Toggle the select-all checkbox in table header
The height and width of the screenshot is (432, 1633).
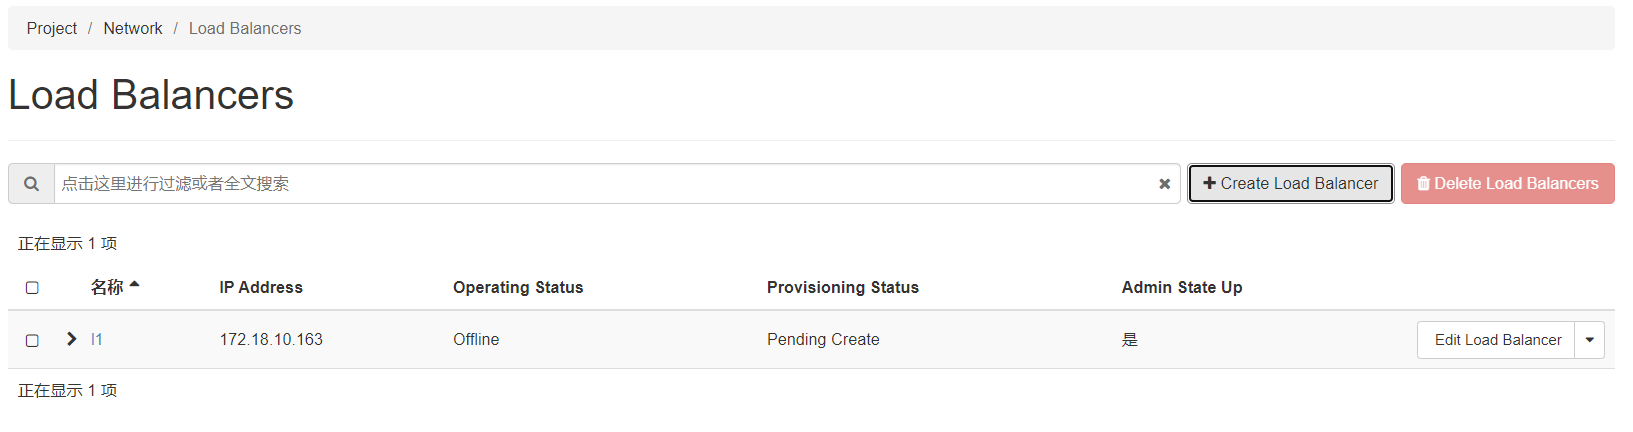[x=32, y=288]
